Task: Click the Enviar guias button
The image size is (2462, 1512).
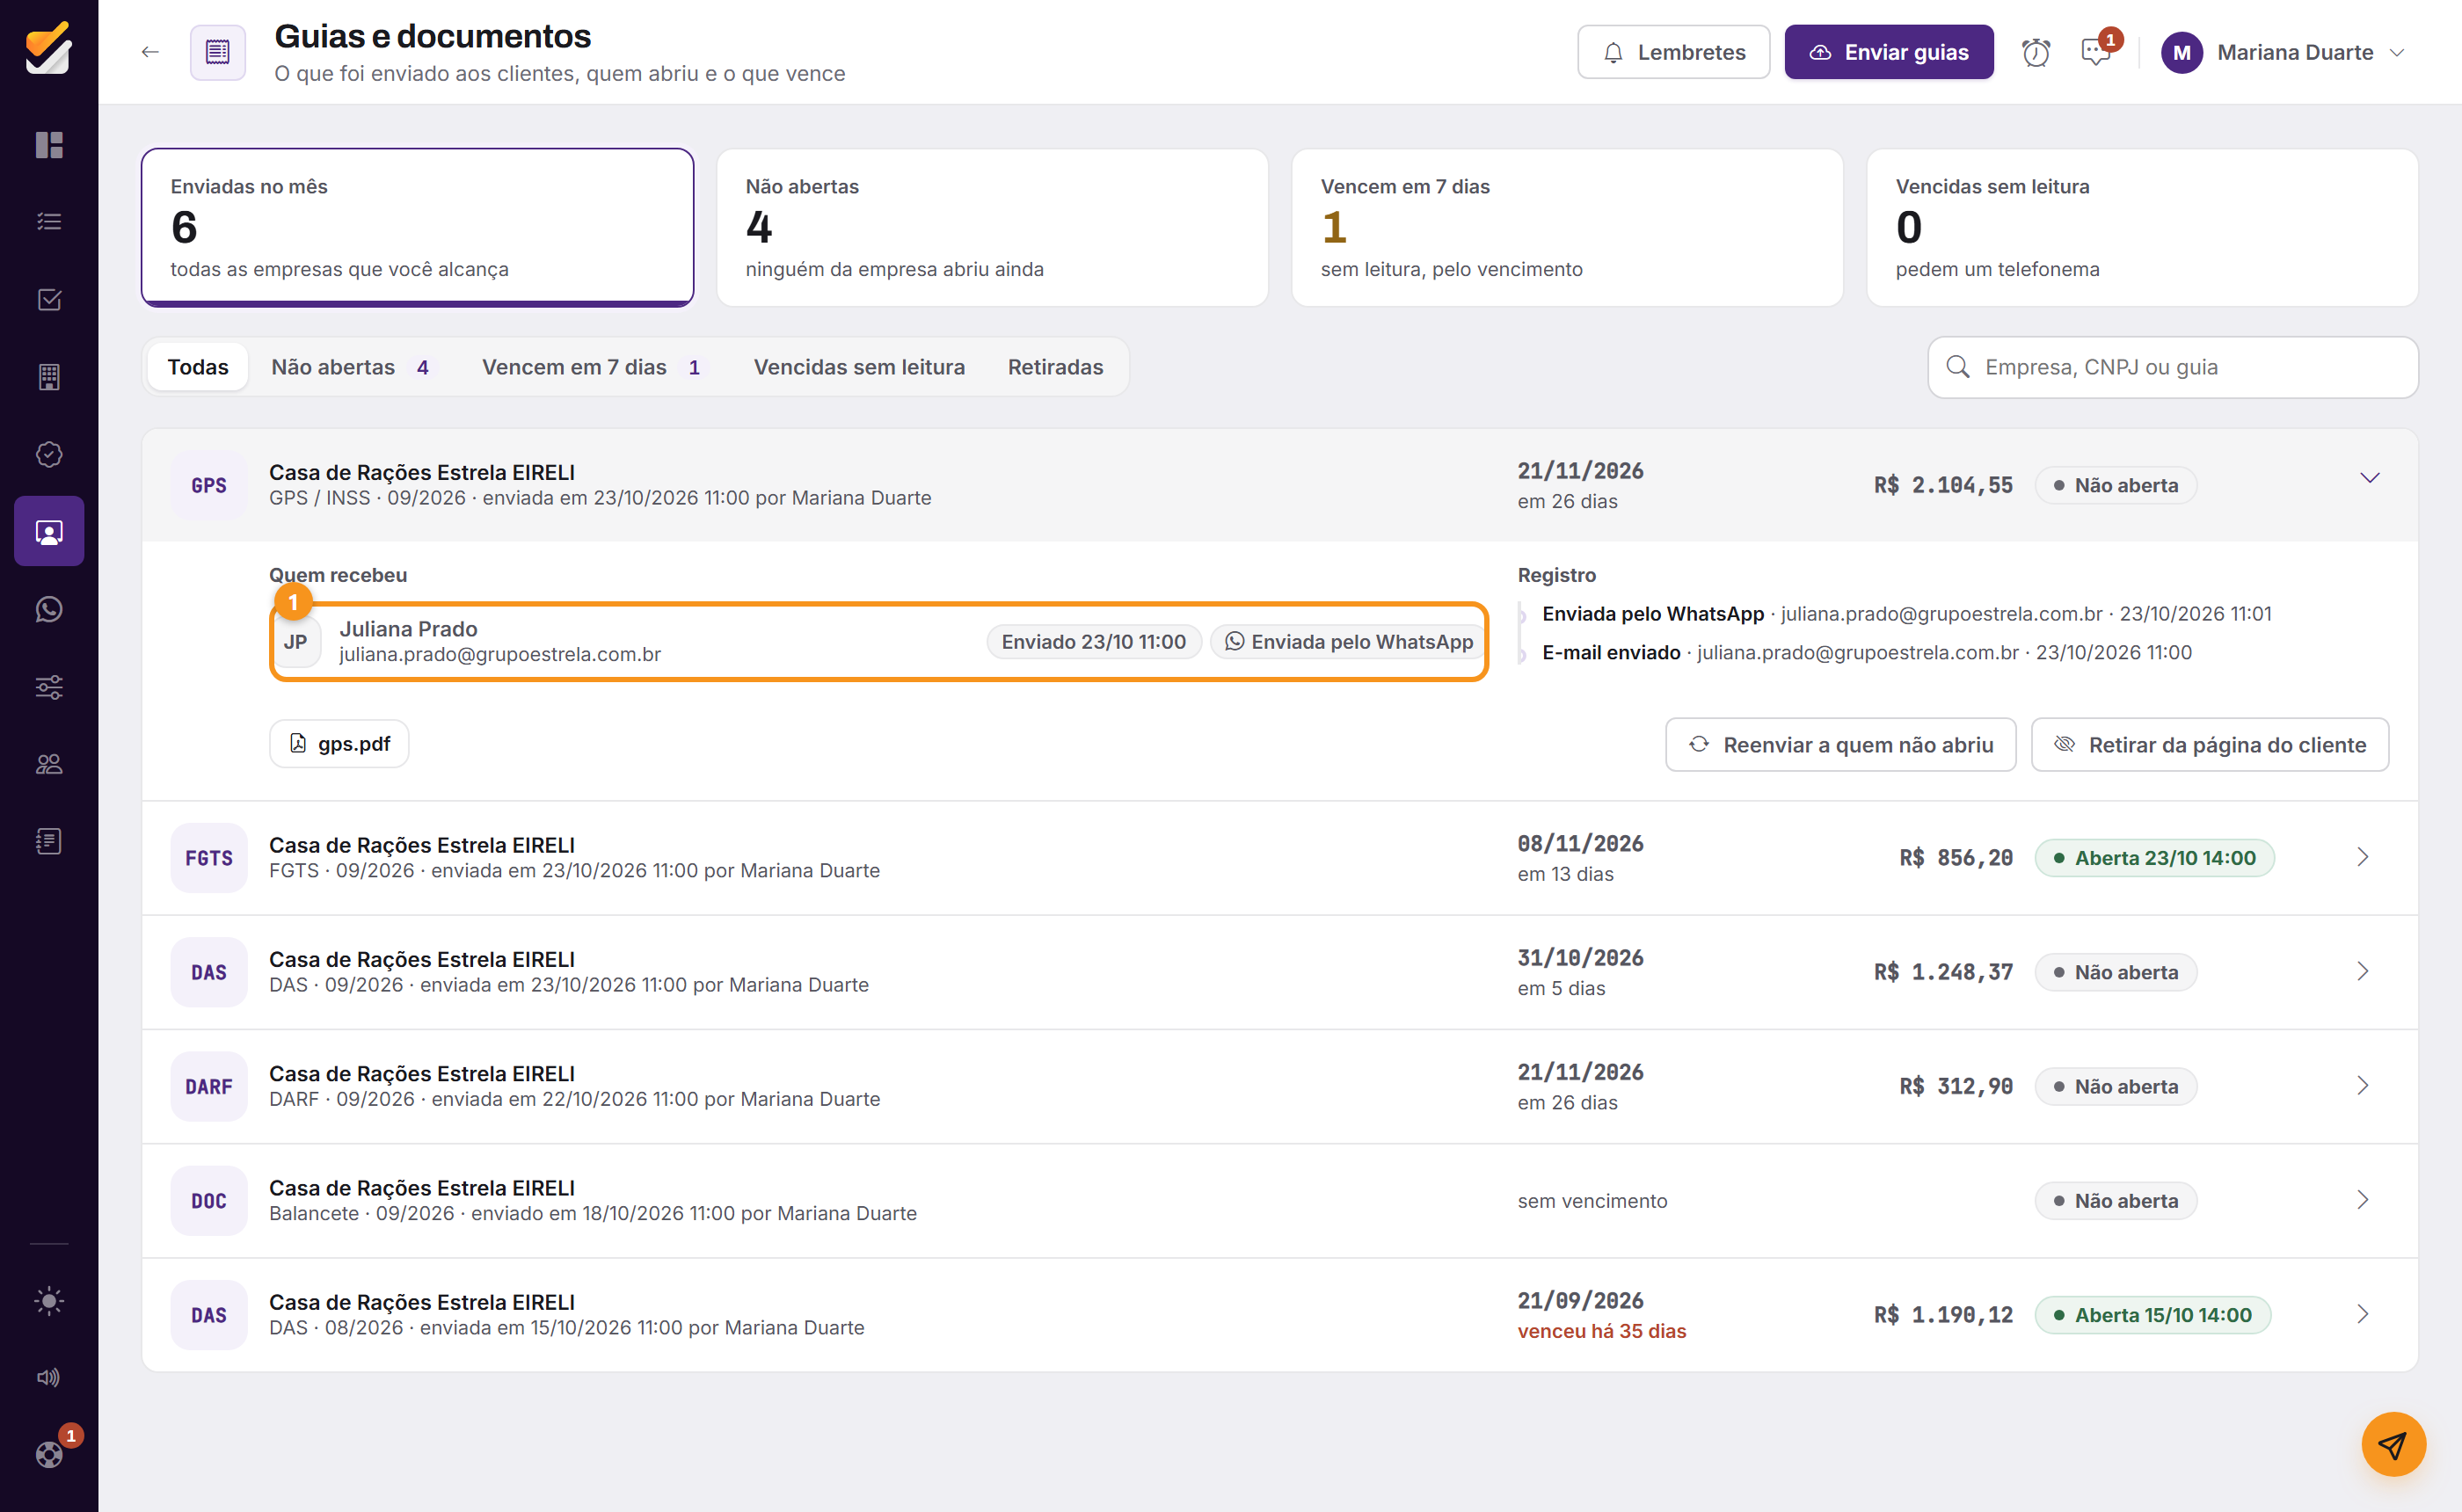Action: [1888, 52]
